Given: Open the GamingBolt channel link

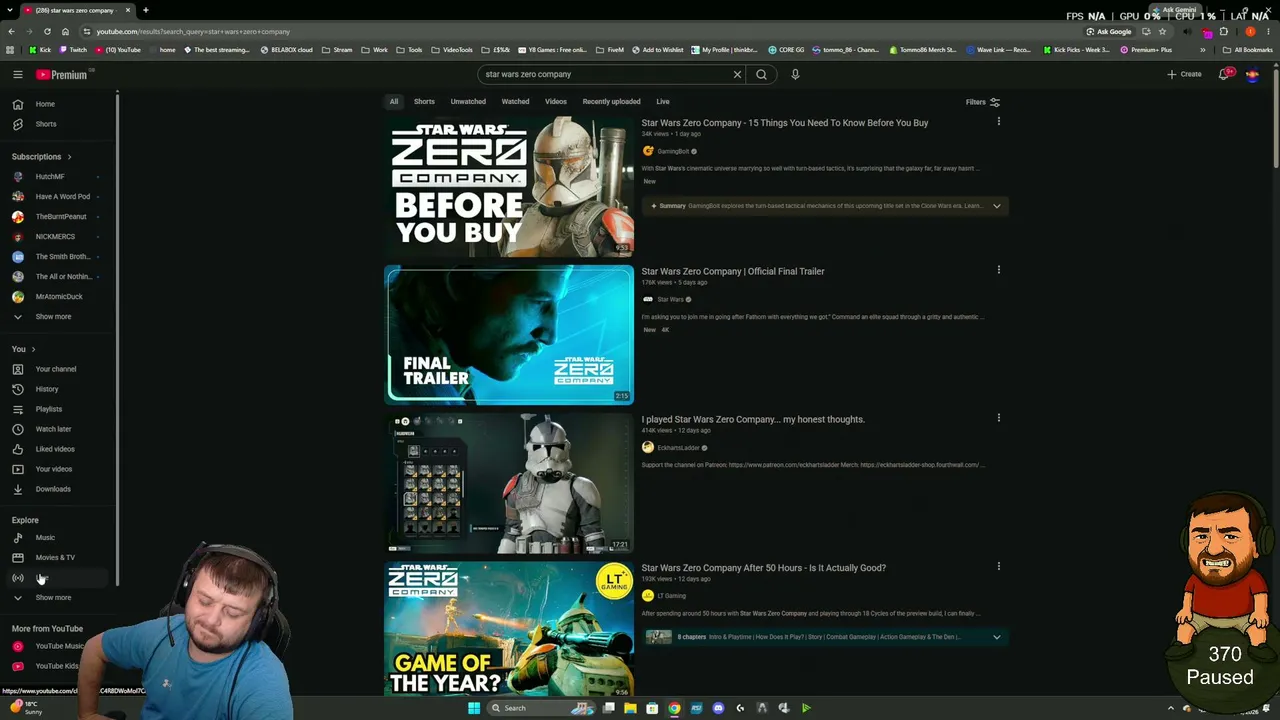Looking at the screenshot, I should 673,151.
